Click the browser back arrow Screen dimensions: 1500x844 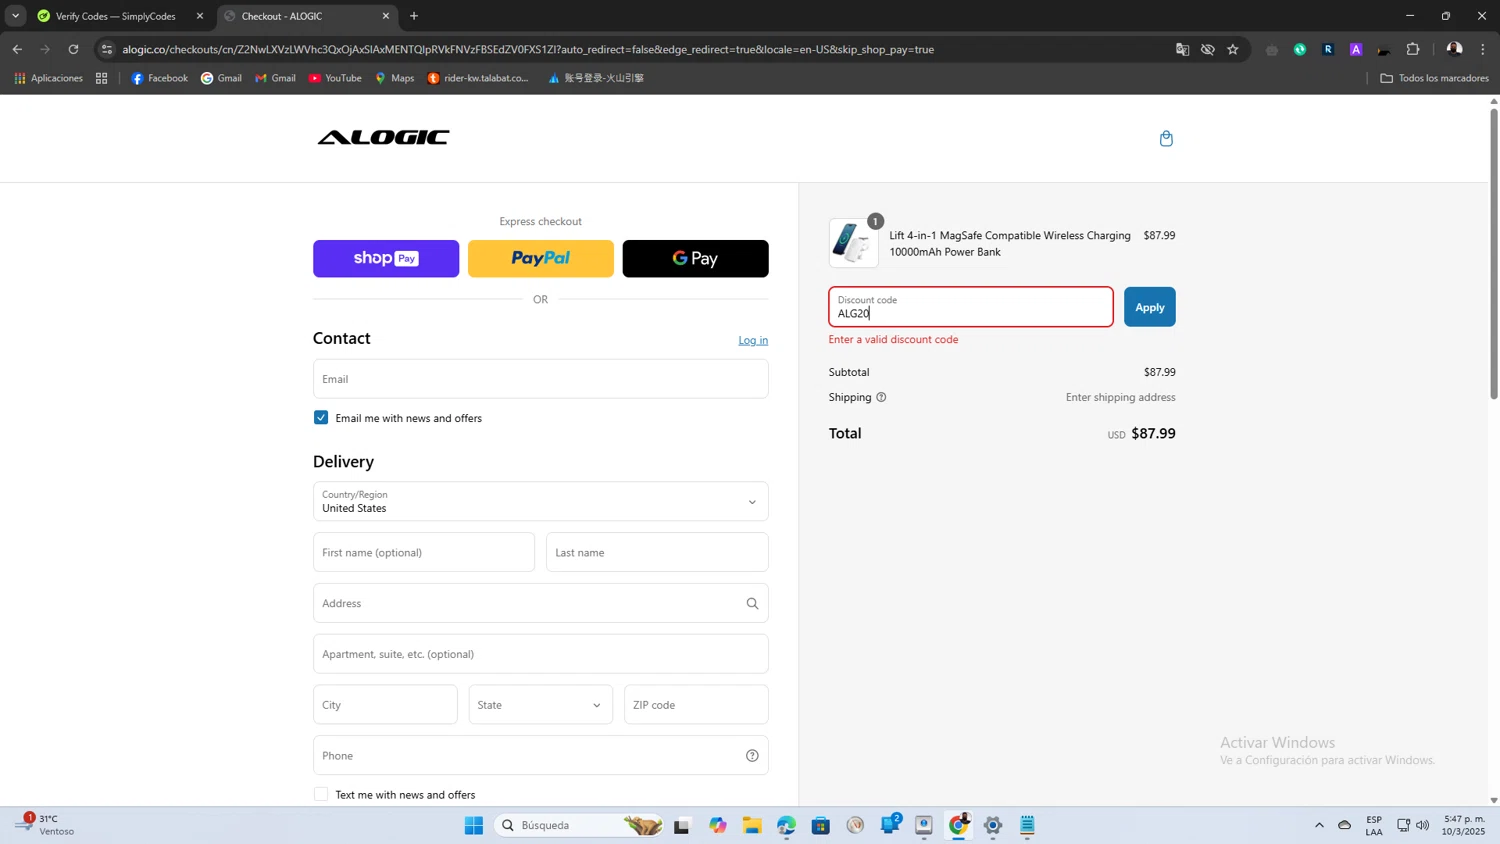click(x=17, y=49)
